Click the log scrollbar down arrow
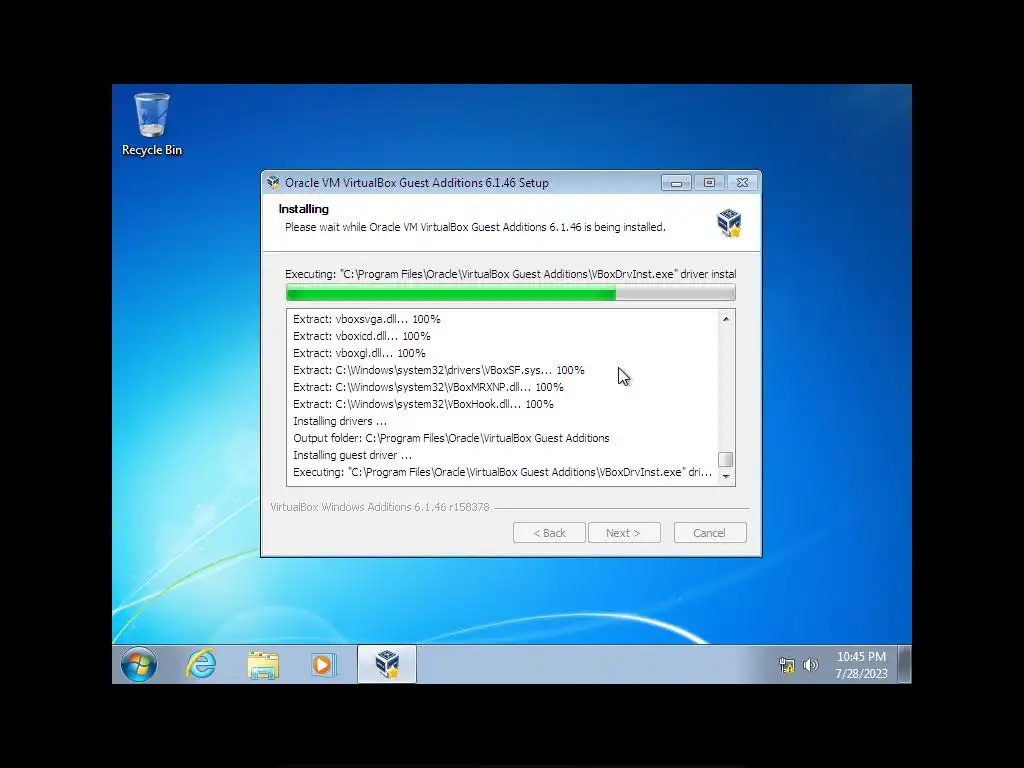Screen dimensions: 1024x768 point(726,477)
